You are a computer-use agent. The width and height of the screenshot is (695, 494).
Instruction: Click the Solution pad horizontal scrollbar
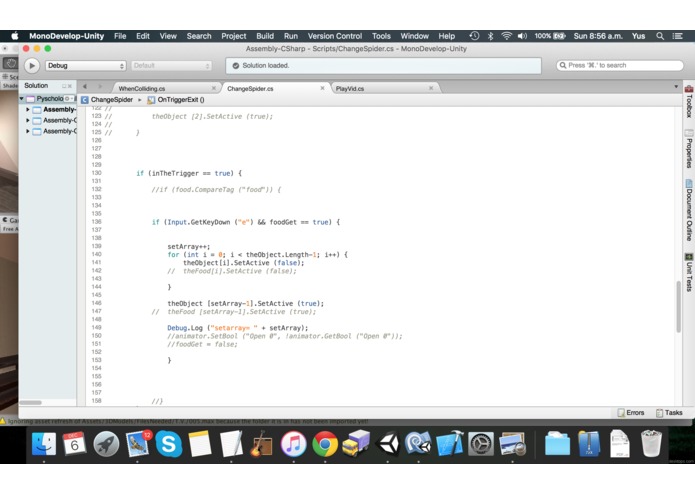pos(31,402)
